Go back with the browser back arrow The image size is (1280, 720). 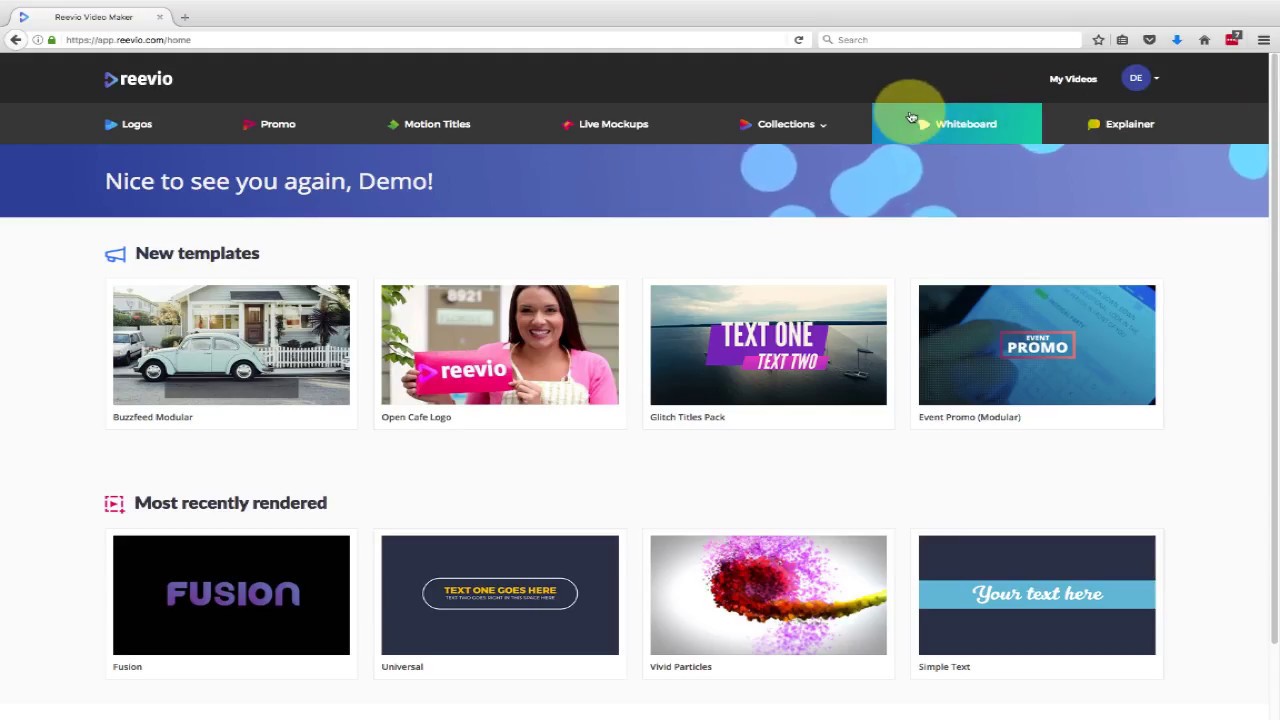(x=15, y=40)
